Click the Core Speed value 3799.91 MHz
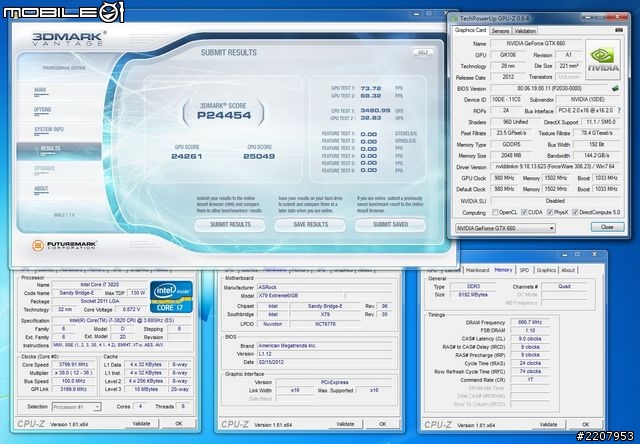The image size is (640, 444). [x=73, y=364]
